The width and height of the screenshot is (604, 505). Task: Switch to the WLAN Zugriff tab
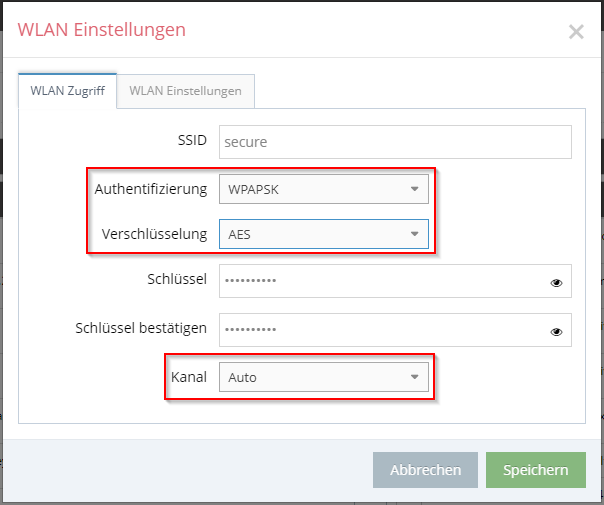click(67, 91)
